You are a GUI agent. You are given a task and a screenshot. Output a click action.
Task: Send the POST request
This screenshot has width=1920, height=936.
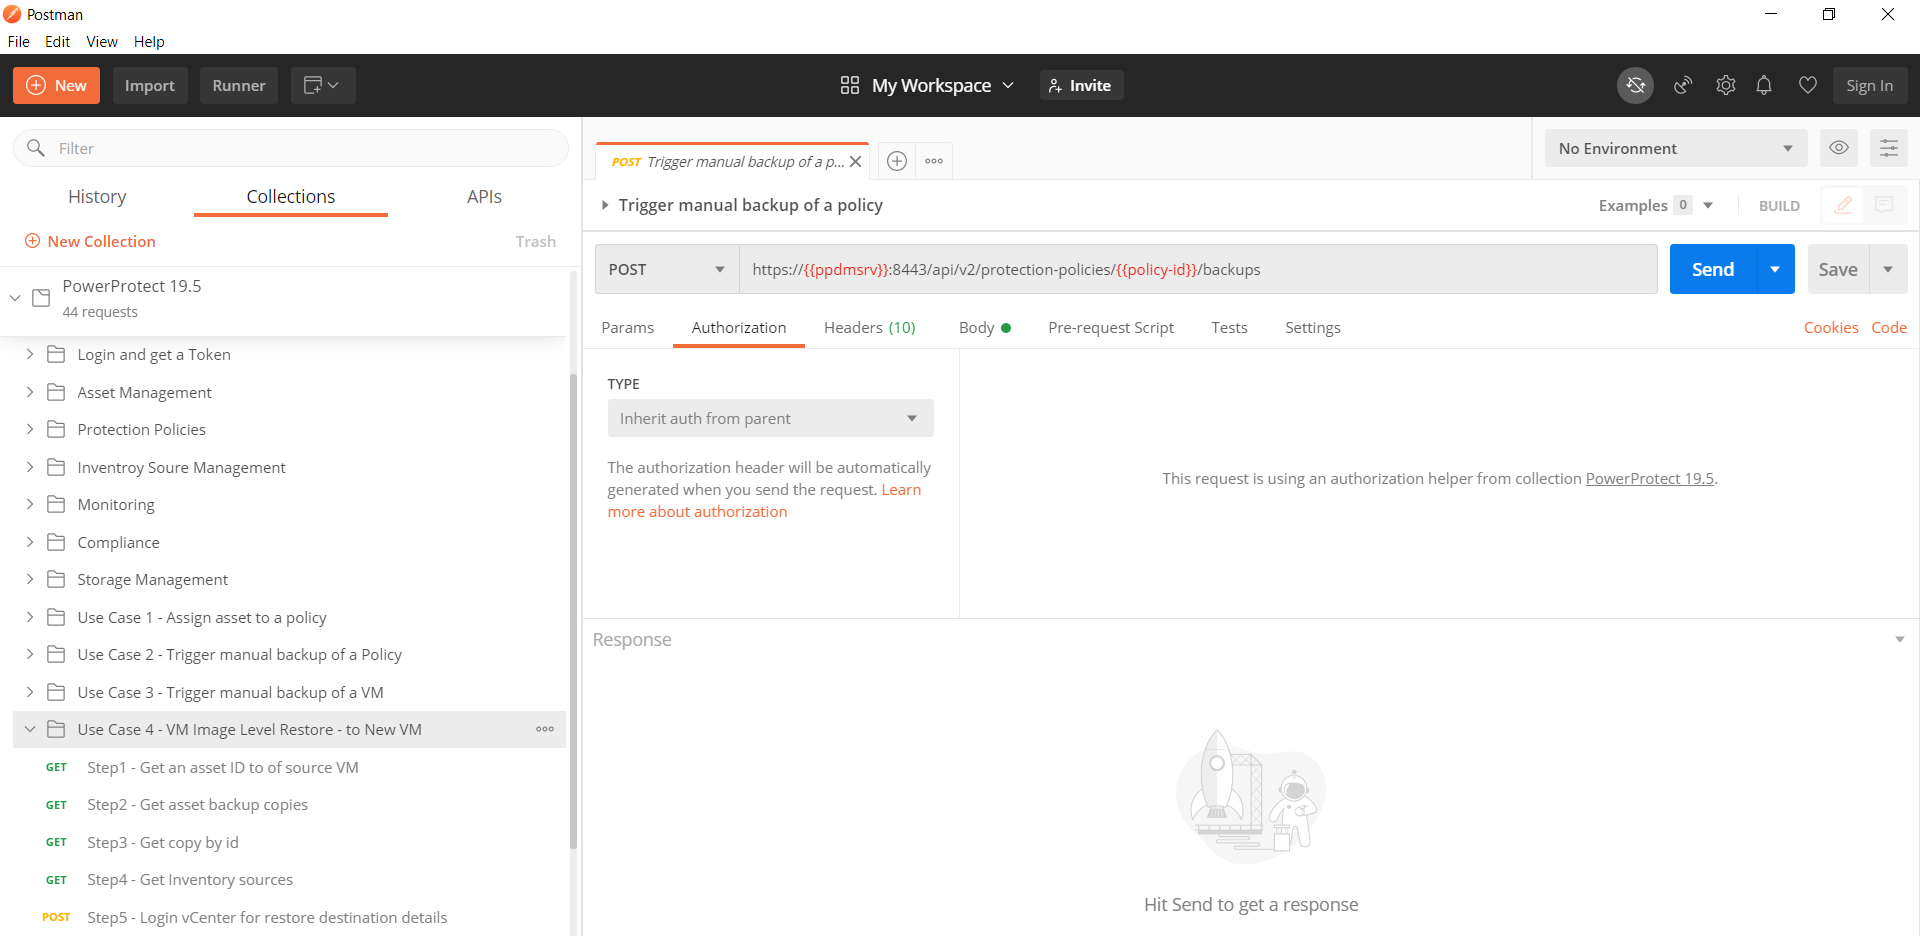point(1712,269)
